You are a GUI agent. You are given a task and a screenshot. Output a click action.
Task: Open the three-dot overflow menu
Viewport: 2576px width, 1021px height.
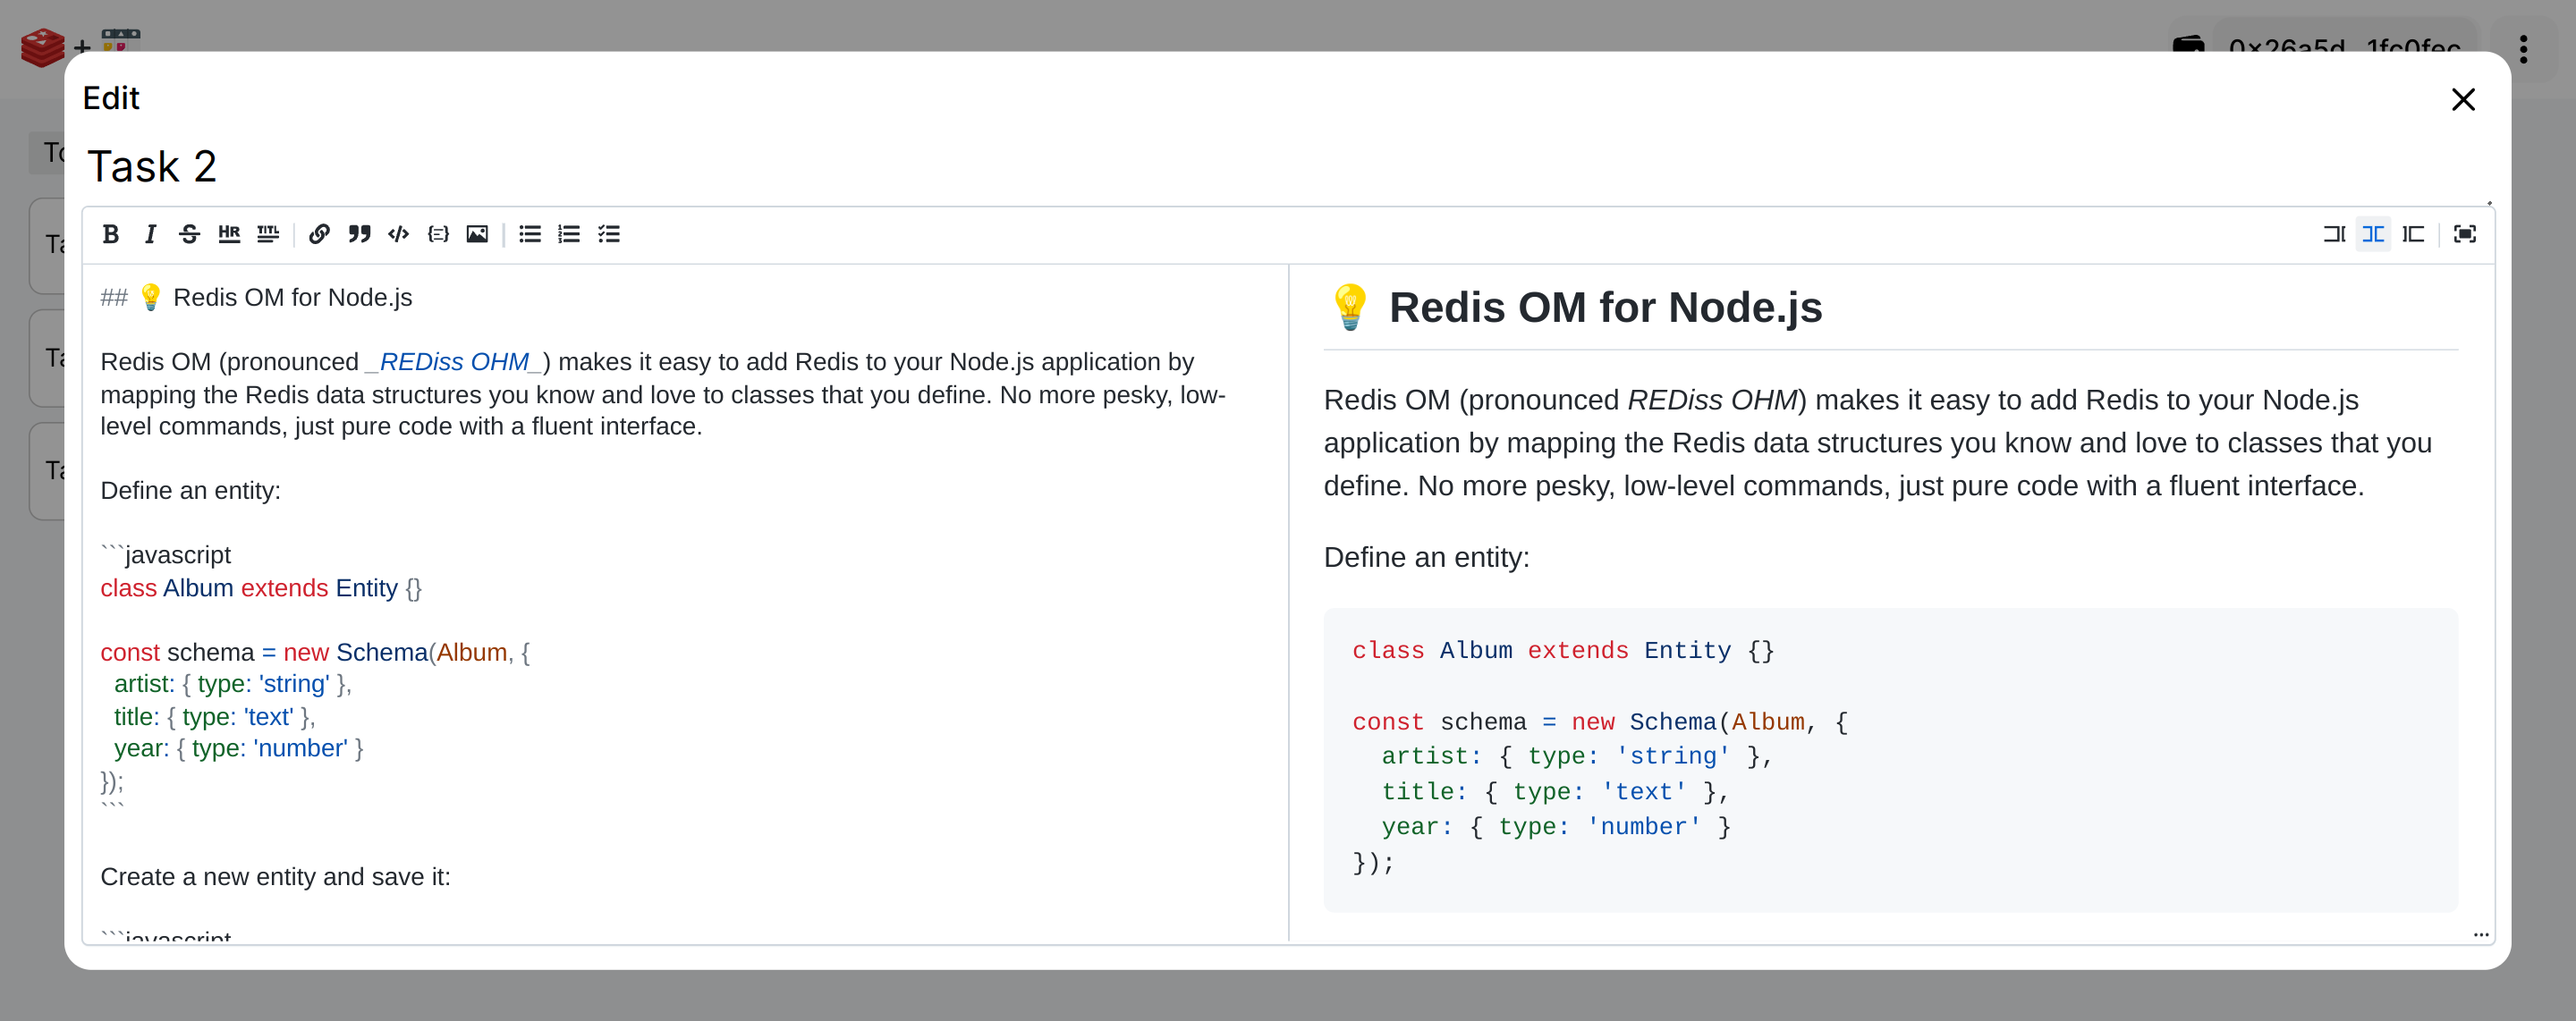(2524, 48)
